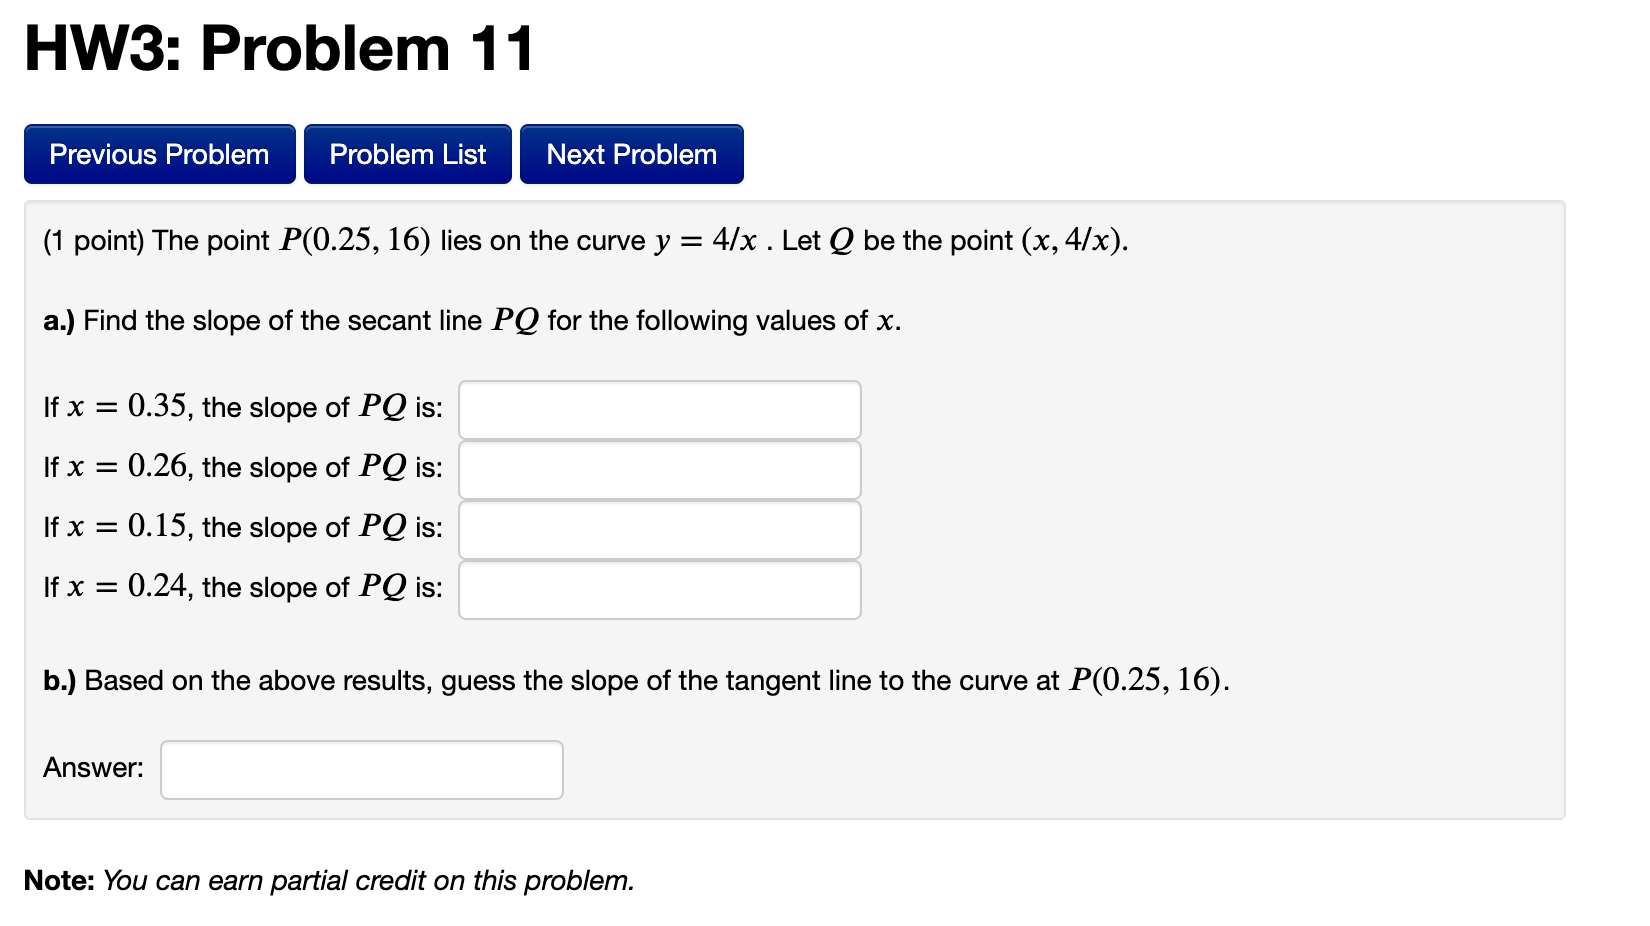Focus the first secant slope input

(x=659, y=409)
